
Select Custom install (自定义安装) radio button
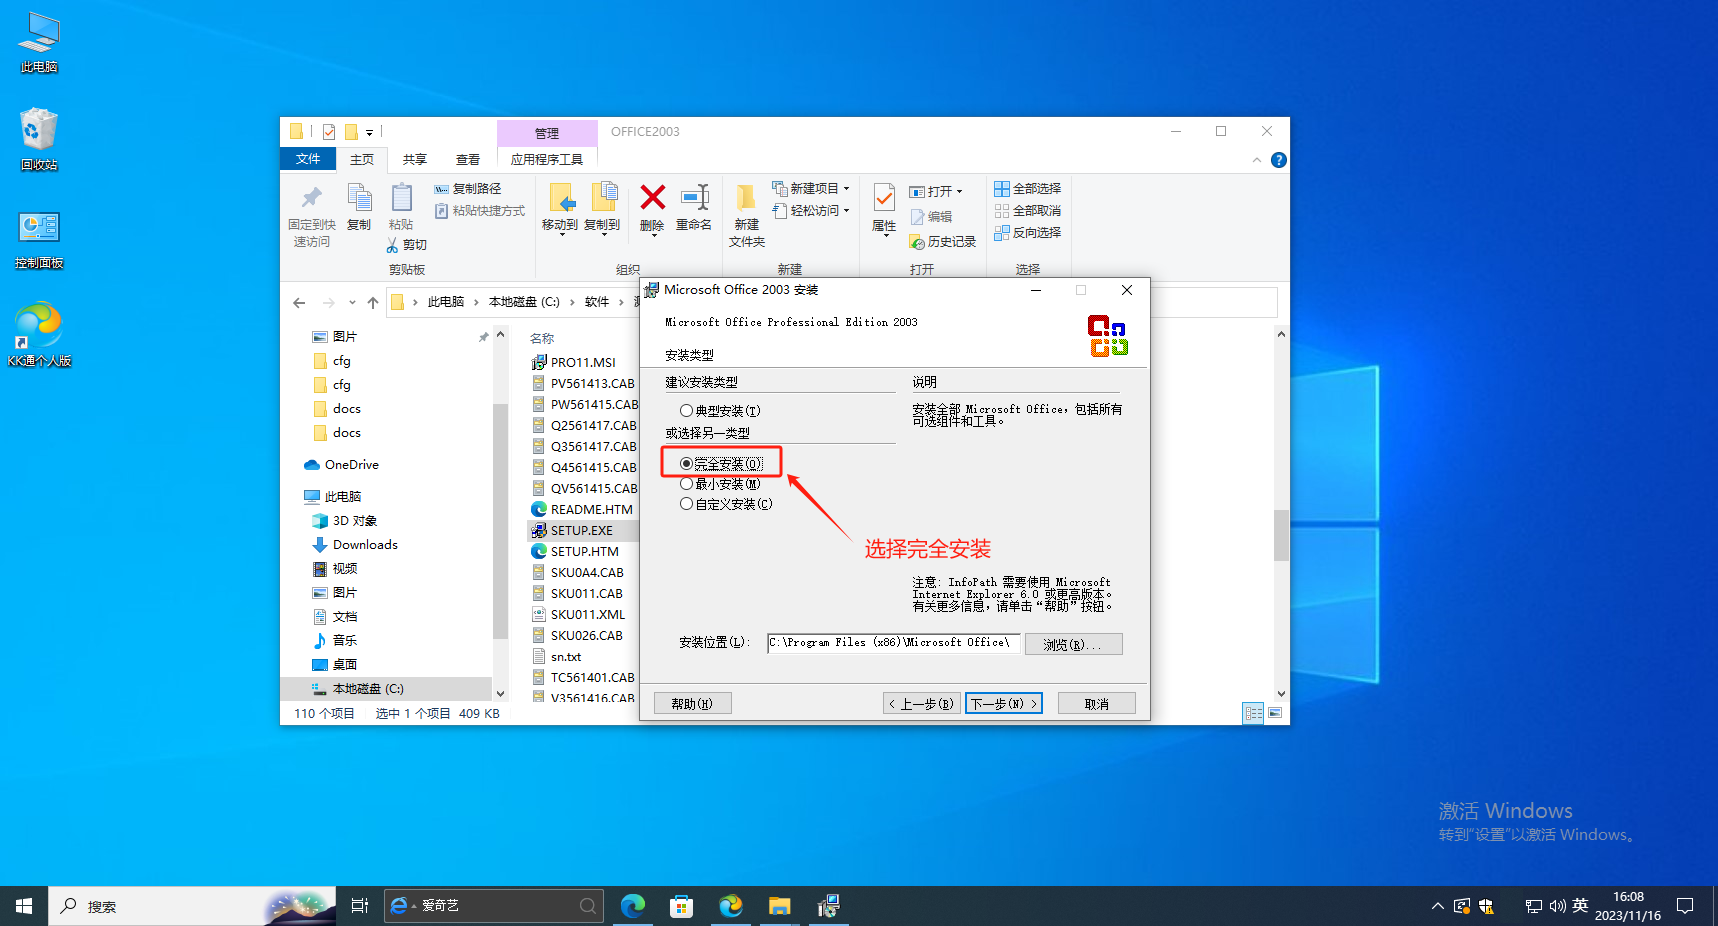coord(686,504)
